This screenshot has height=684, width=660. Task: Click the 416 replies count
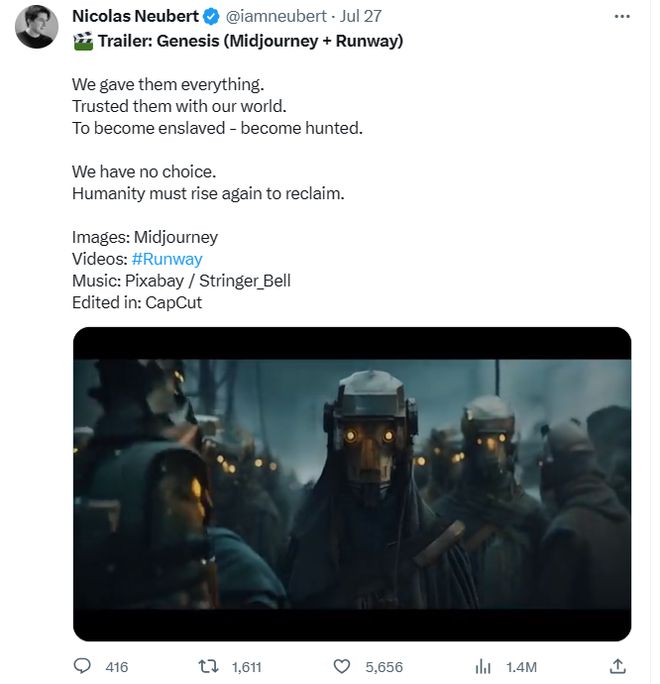point(116,667)
